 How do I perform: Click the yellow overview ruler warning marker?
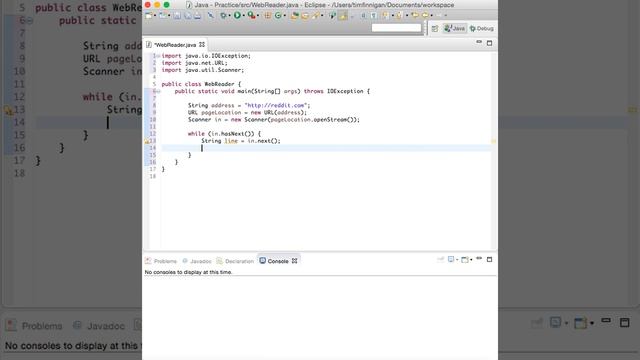coord(493,141)
